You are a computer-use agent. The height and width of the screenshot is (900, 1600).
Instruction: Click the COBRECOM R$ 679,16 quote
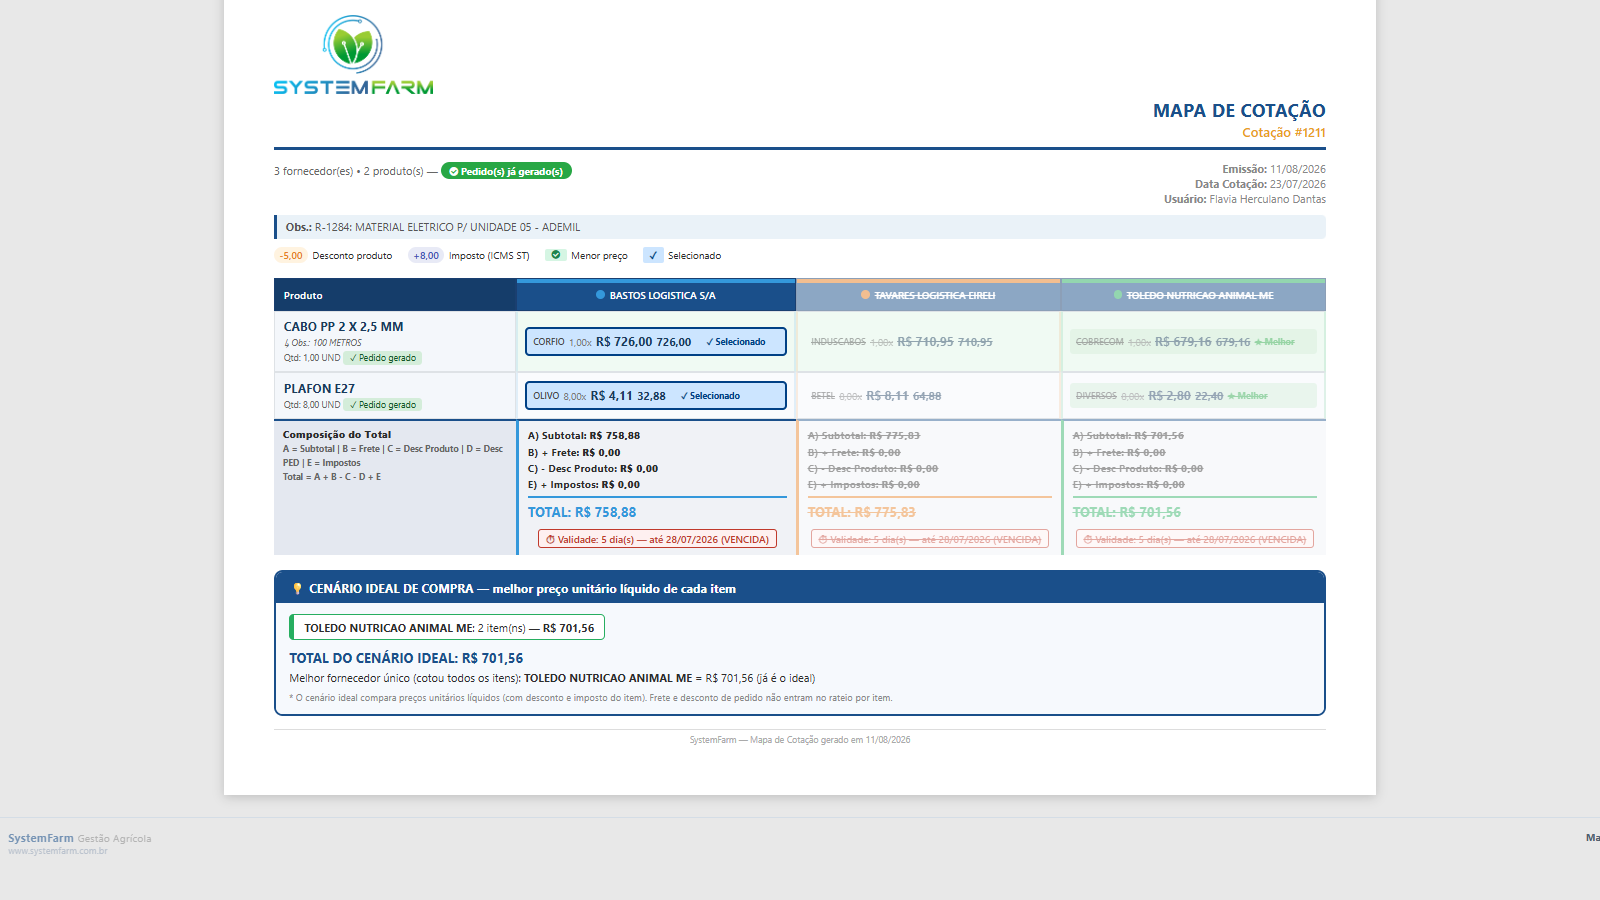coord(1193,342)
